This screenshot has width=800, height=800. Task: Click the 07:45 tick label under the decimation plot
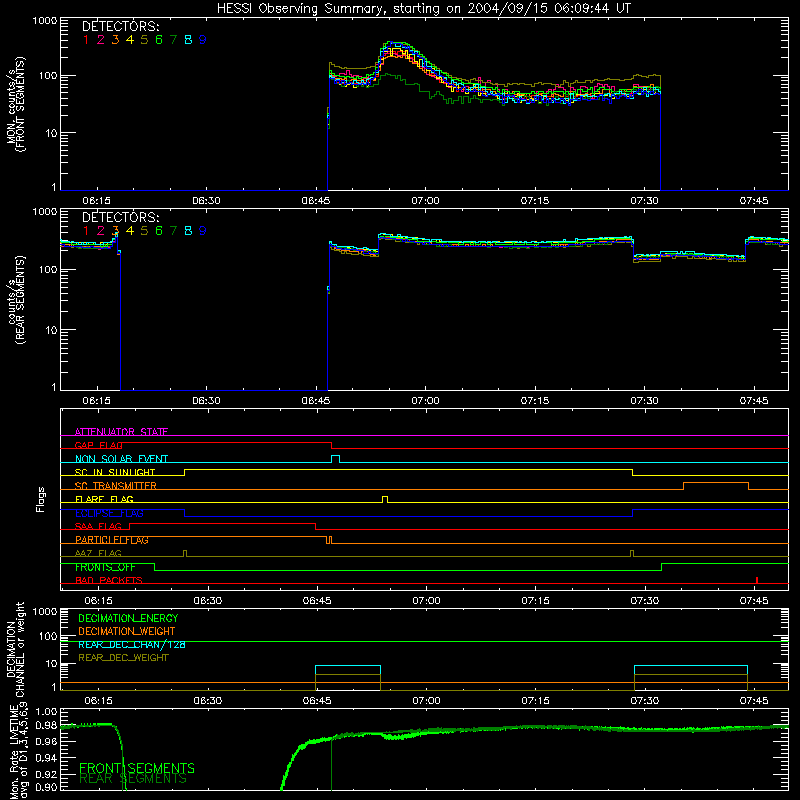(x=754, y=701)
